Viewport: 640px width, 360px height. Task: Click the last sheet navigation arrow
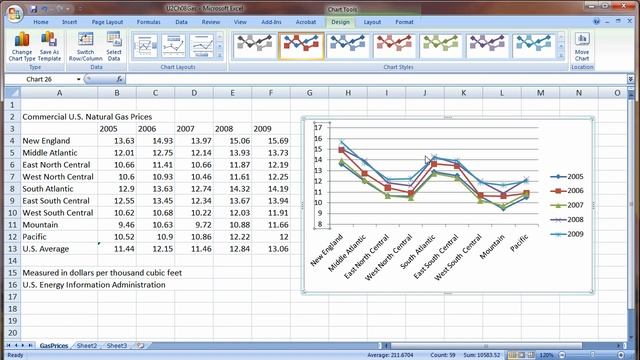pos(30,346)
